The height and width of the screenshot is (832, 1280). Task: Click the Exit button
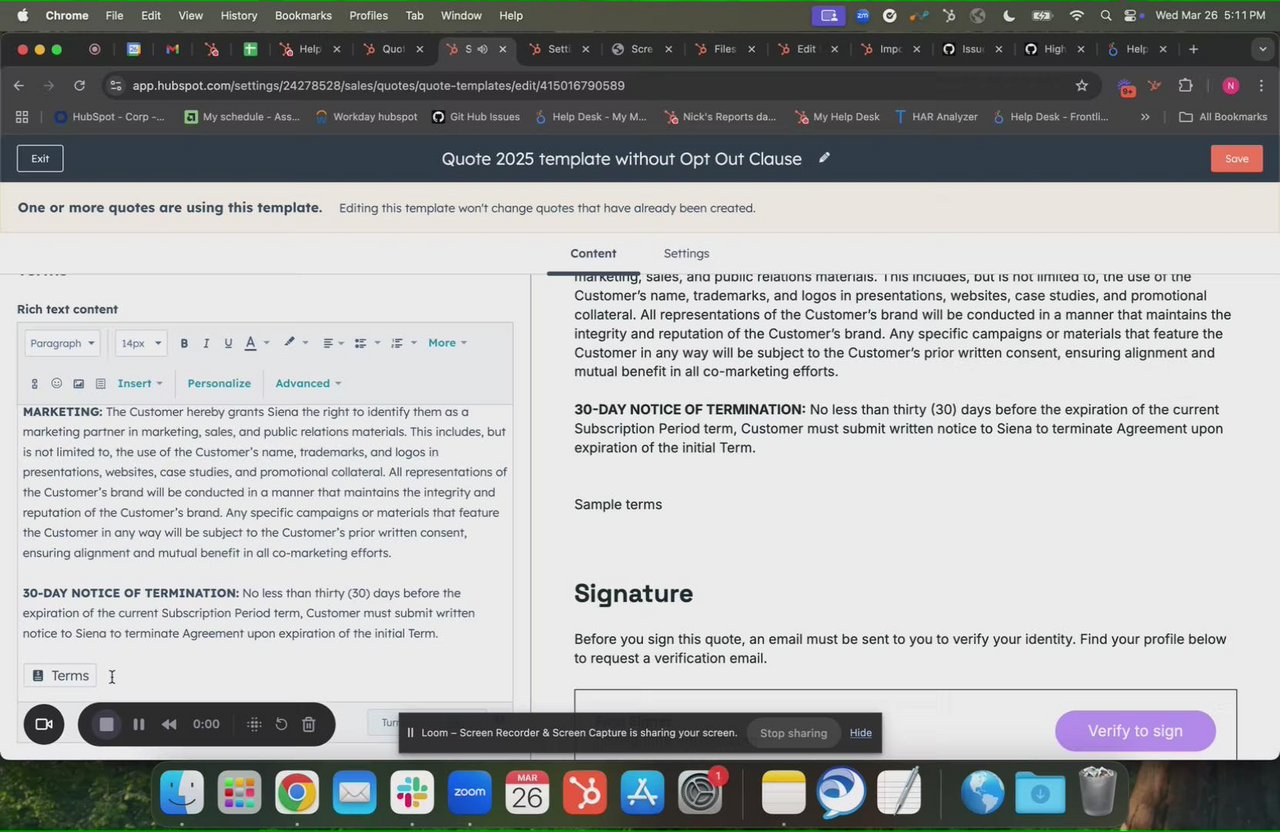pyautogui.click(x=40, y=159)
